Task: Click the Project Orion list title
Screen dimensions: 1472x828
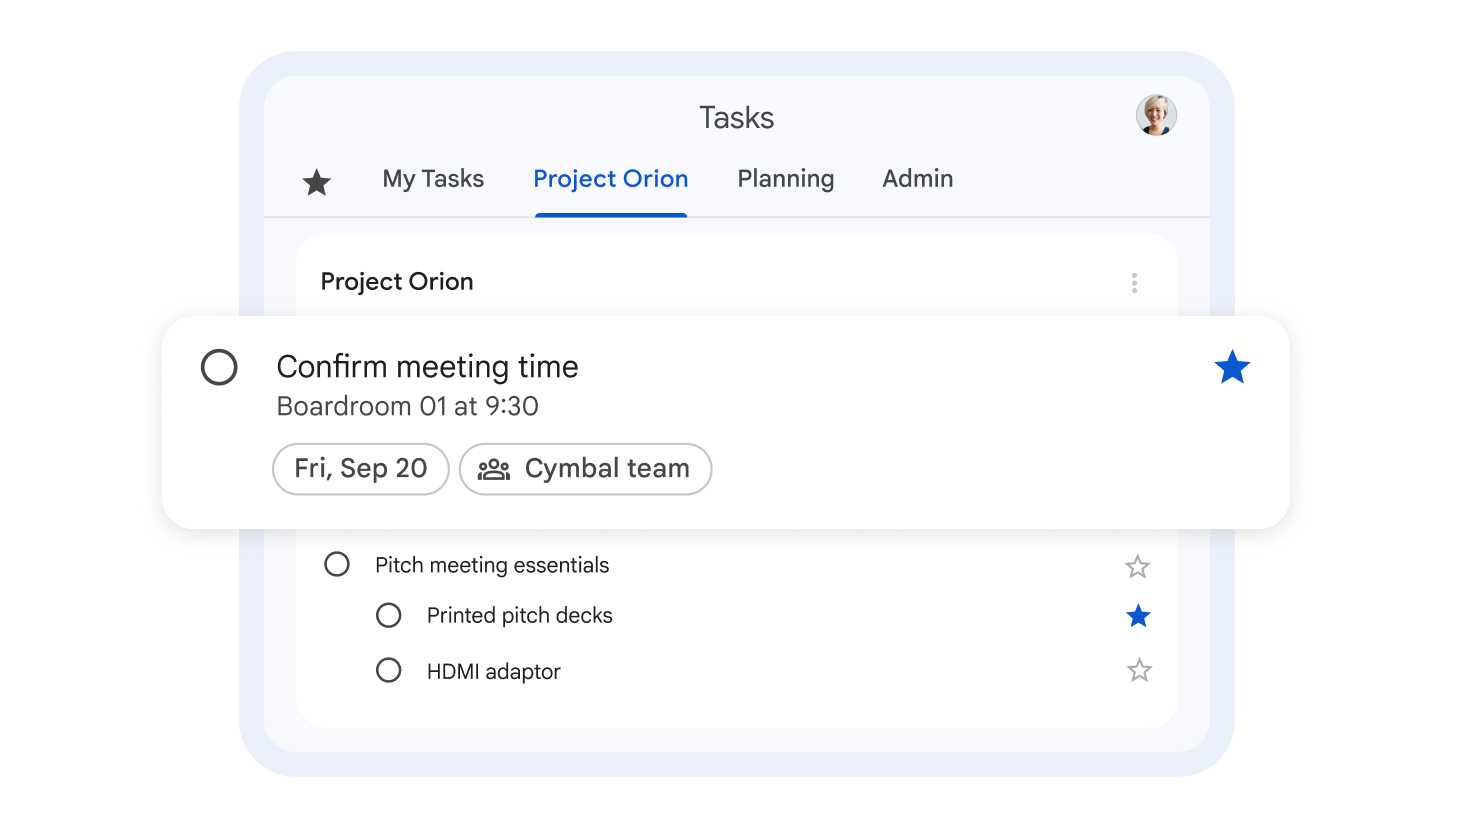Action: point(396,282)
